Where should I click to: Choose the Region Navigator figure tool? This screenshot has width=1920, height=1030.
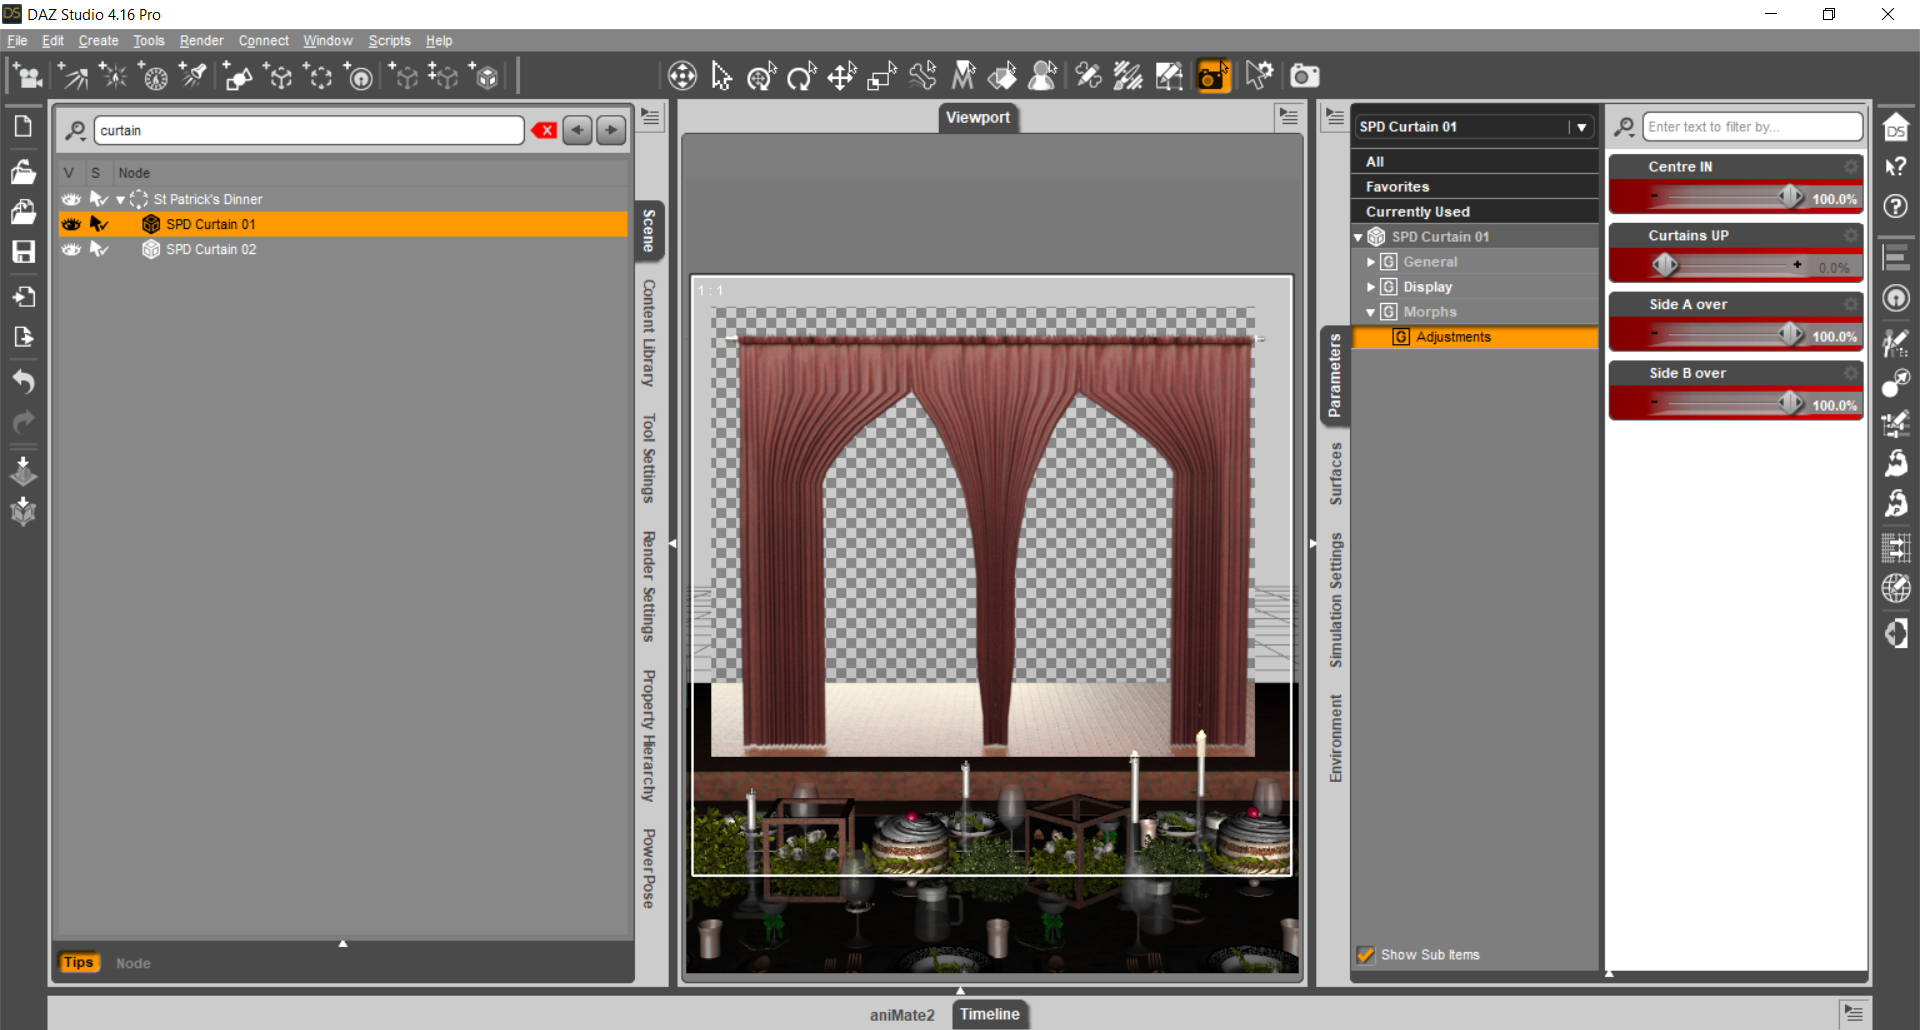1043,76
